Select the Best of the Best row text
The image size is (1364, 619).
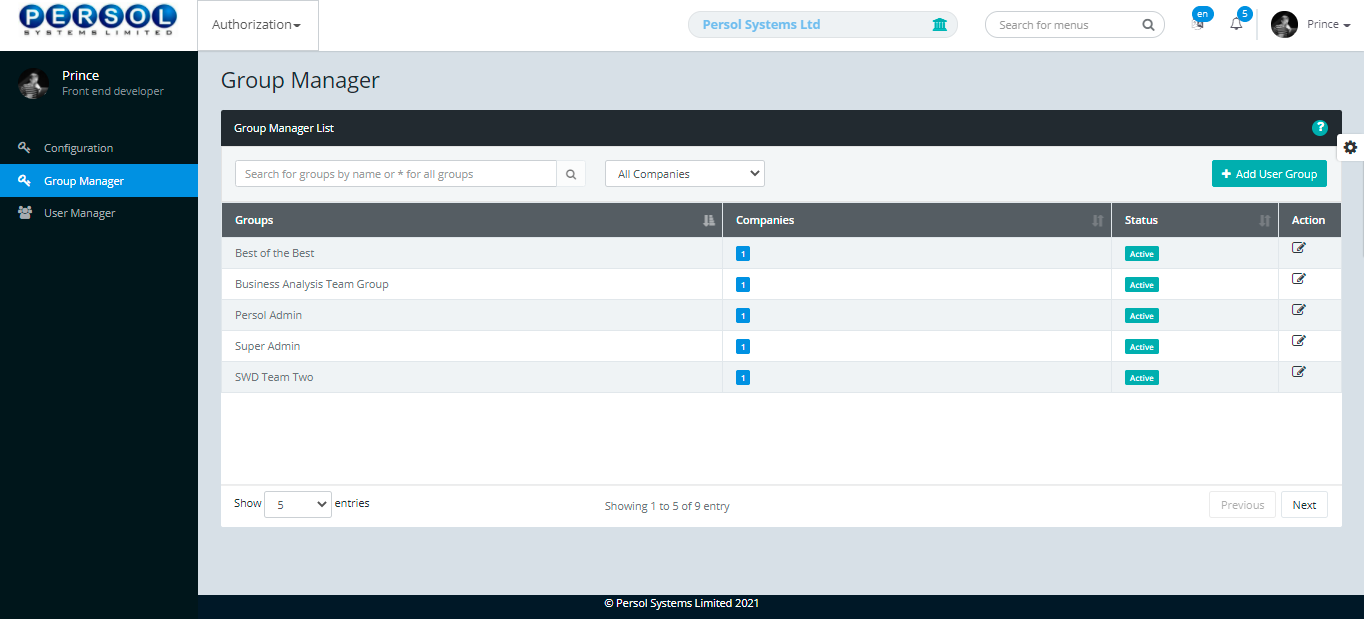click(x=275, y=253)
